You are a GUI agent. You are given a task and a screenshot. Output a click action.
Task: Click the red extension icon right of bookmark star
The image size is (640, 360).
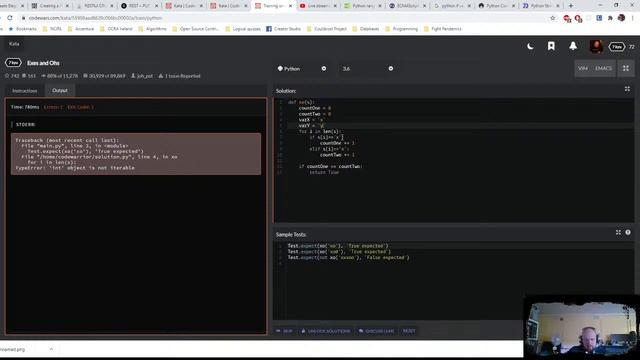(567, 18)
